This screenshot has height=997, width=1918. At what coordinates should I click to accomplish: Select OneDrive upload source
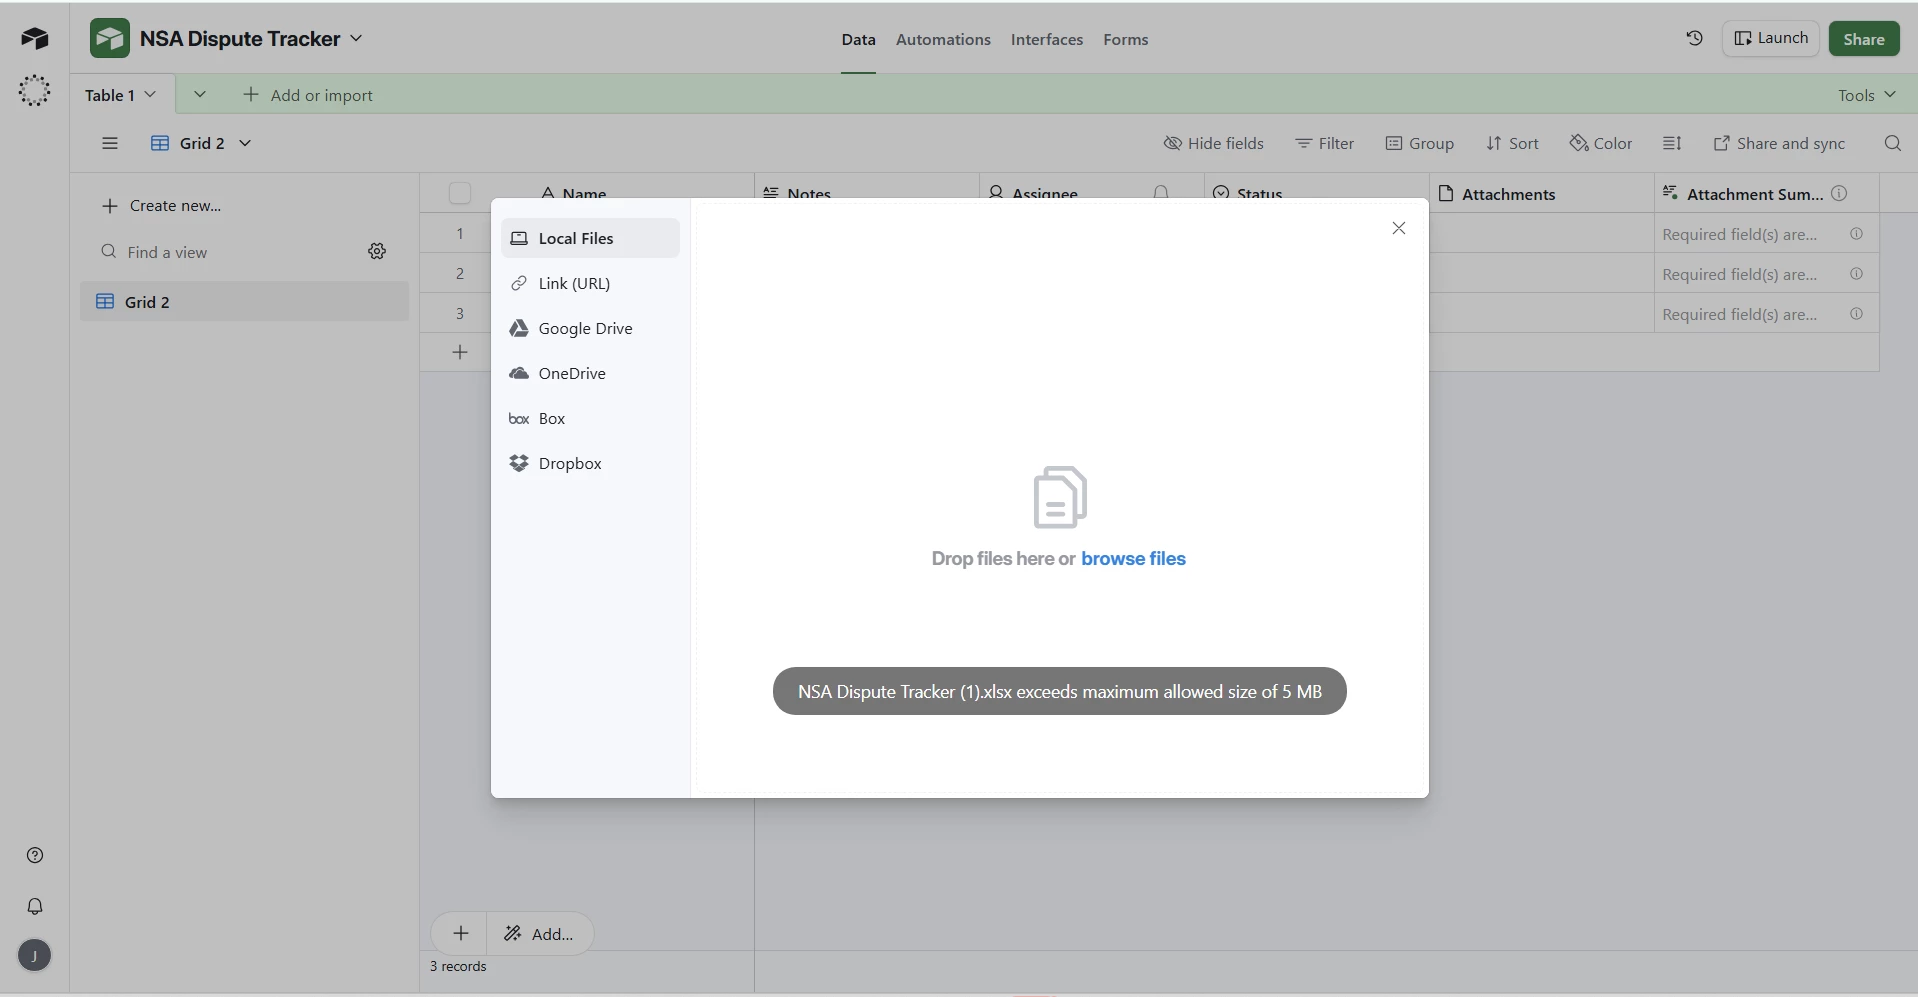tap(590, 373)
